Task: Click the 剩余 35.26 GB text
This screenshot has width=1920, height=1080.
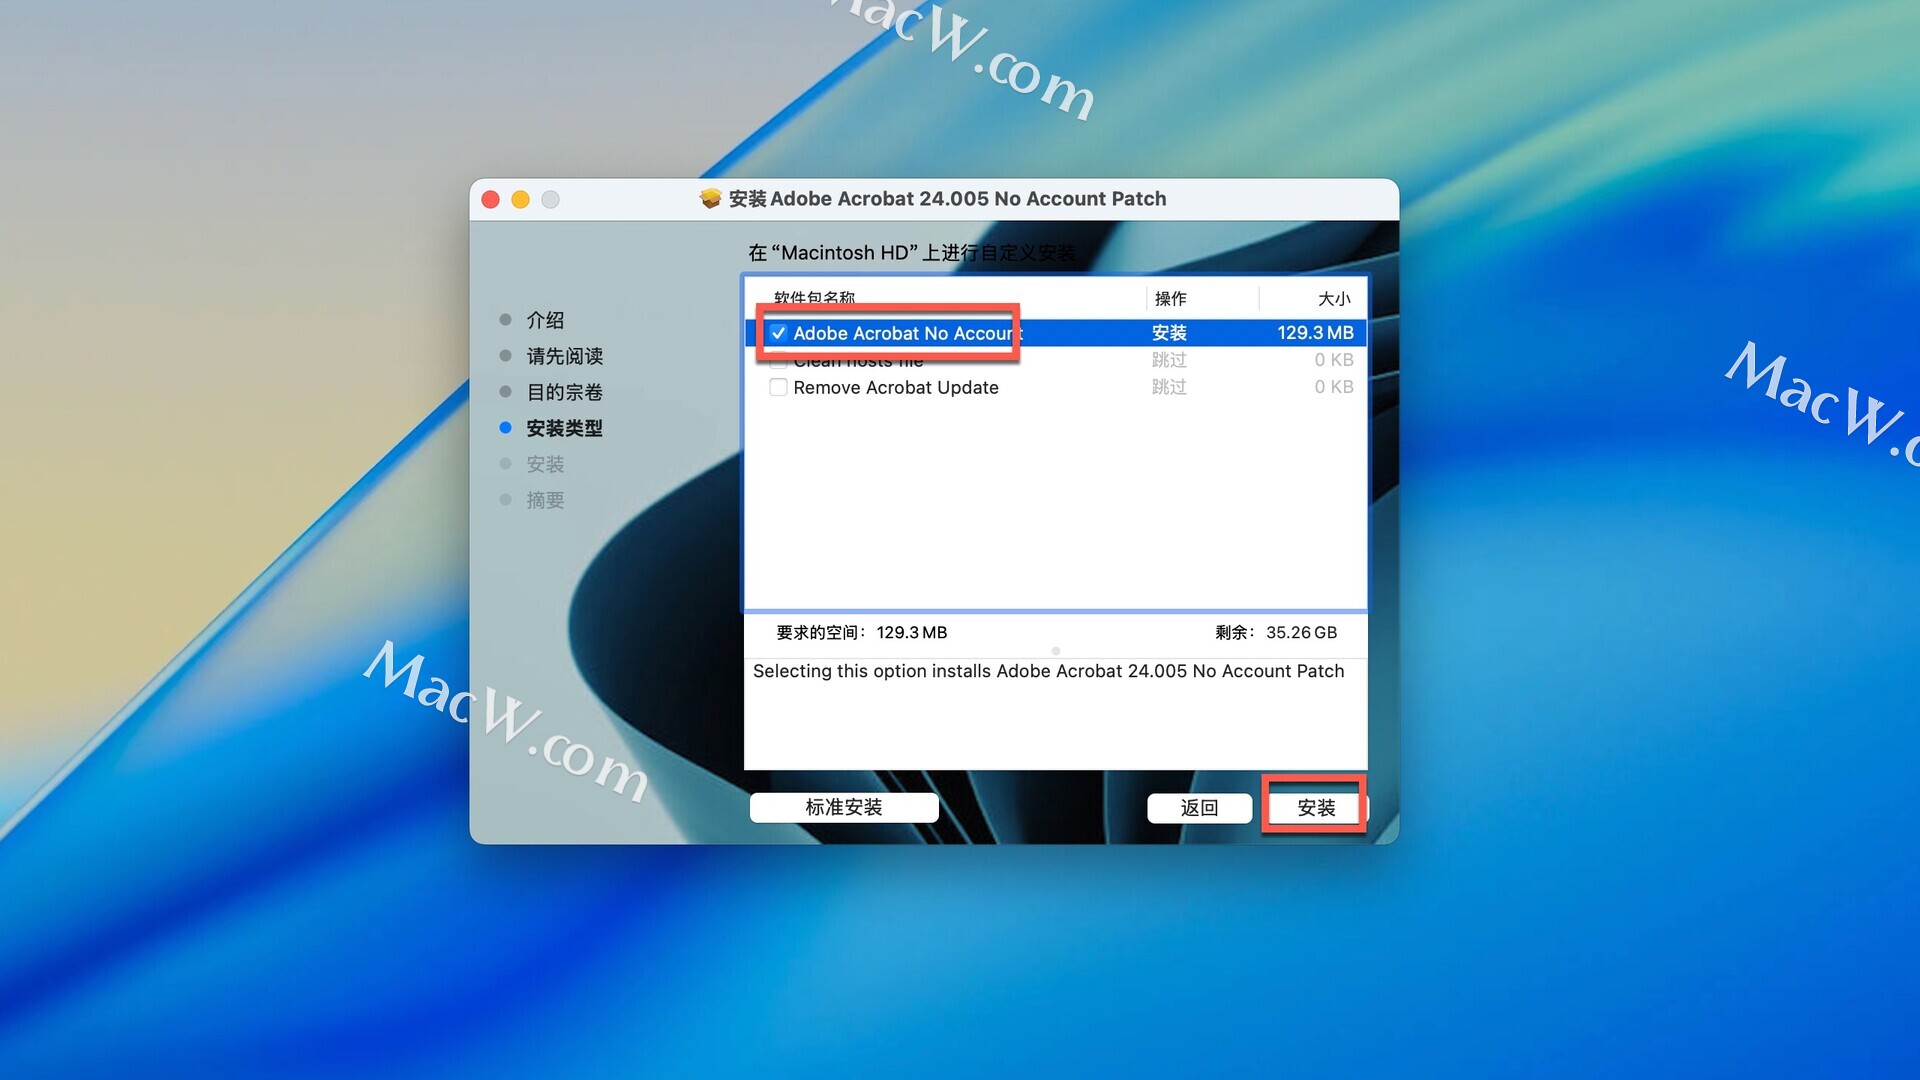Action: coord(1276,632)
